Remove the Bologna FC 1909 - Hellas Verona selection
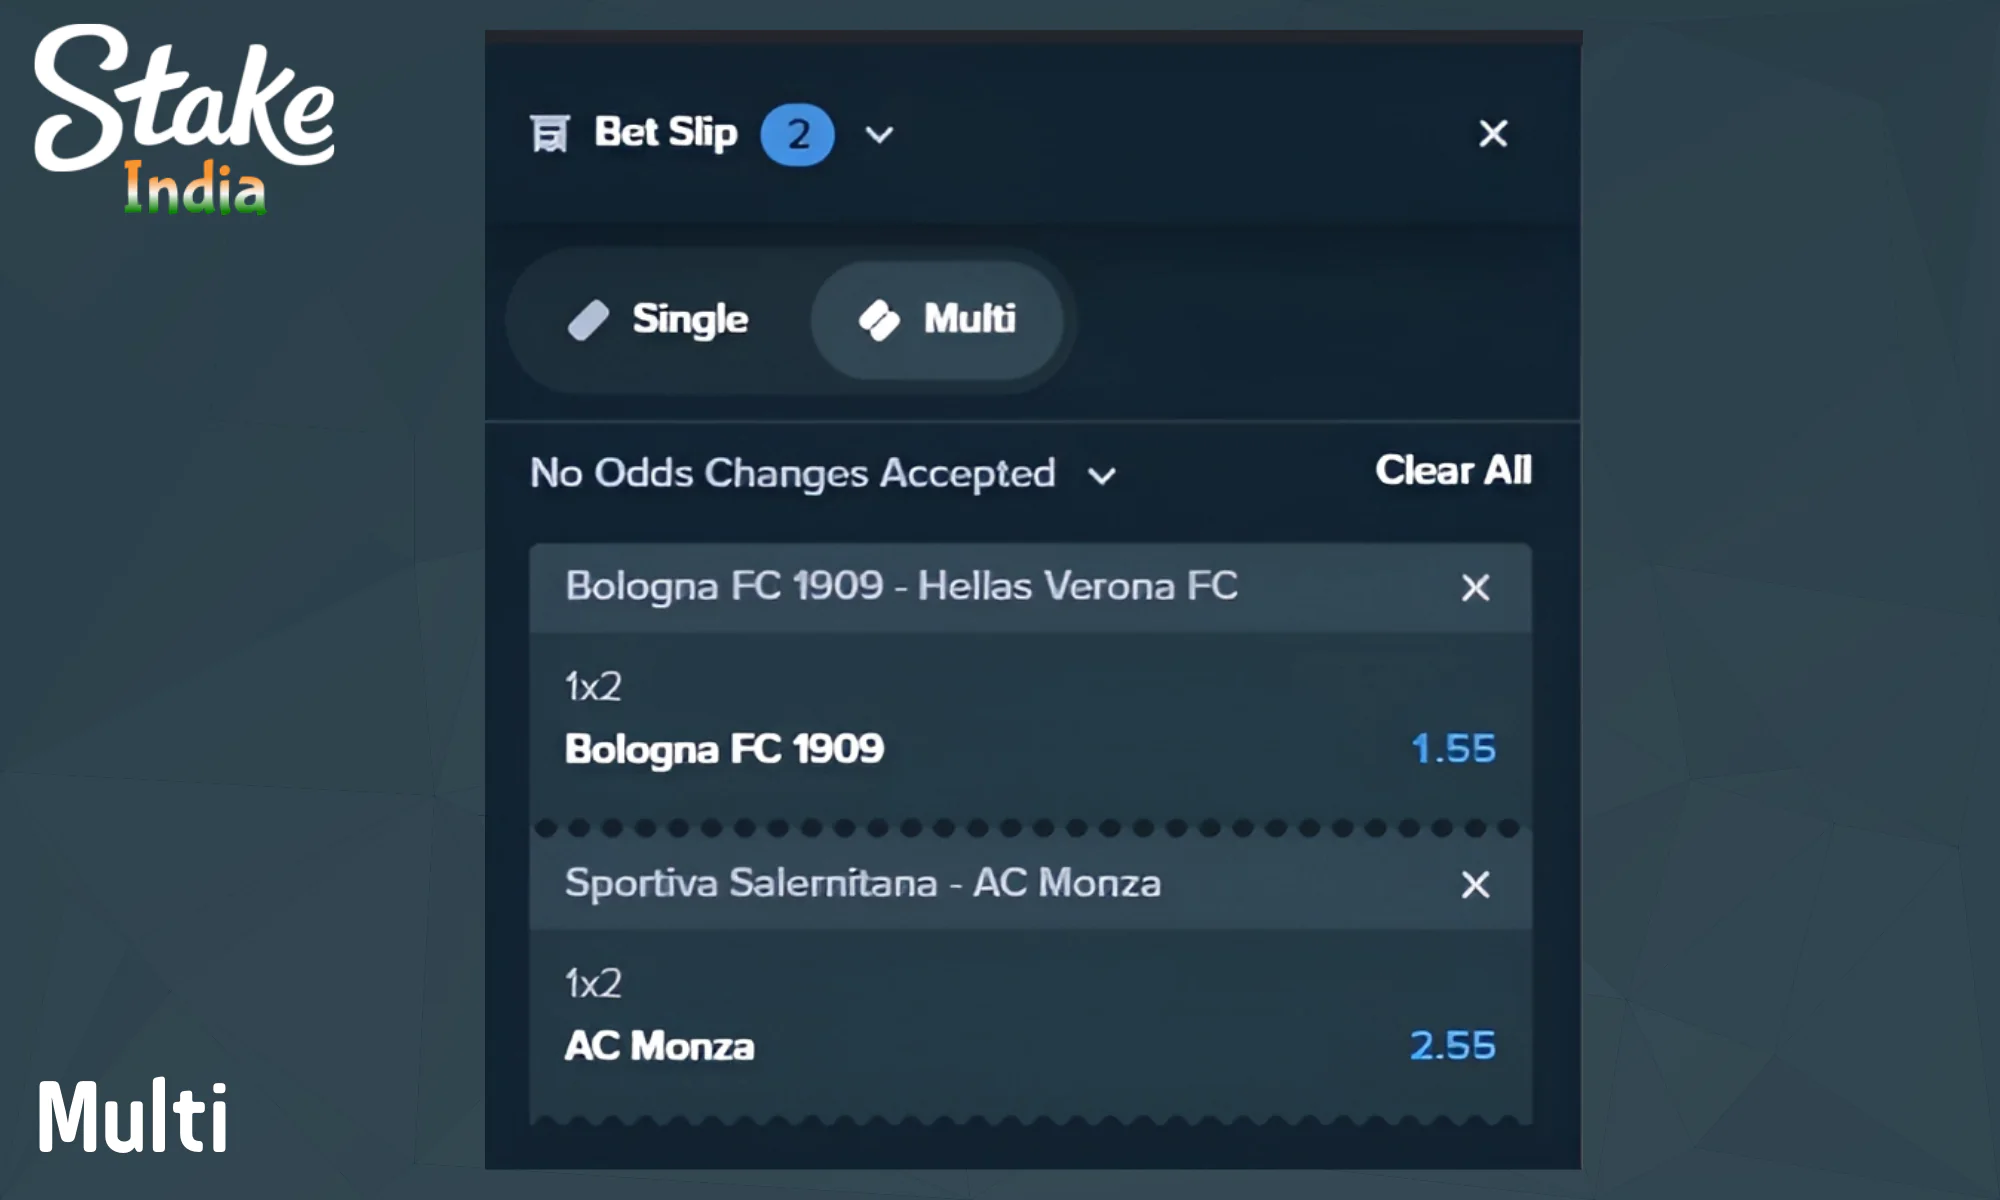 tap(1475, 588)
